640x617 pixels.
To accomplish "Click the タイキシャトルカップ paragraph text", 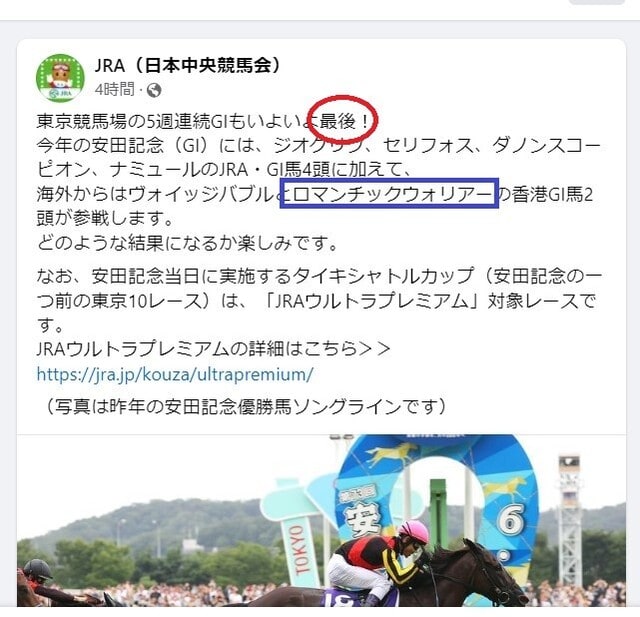I will [319, 300].
